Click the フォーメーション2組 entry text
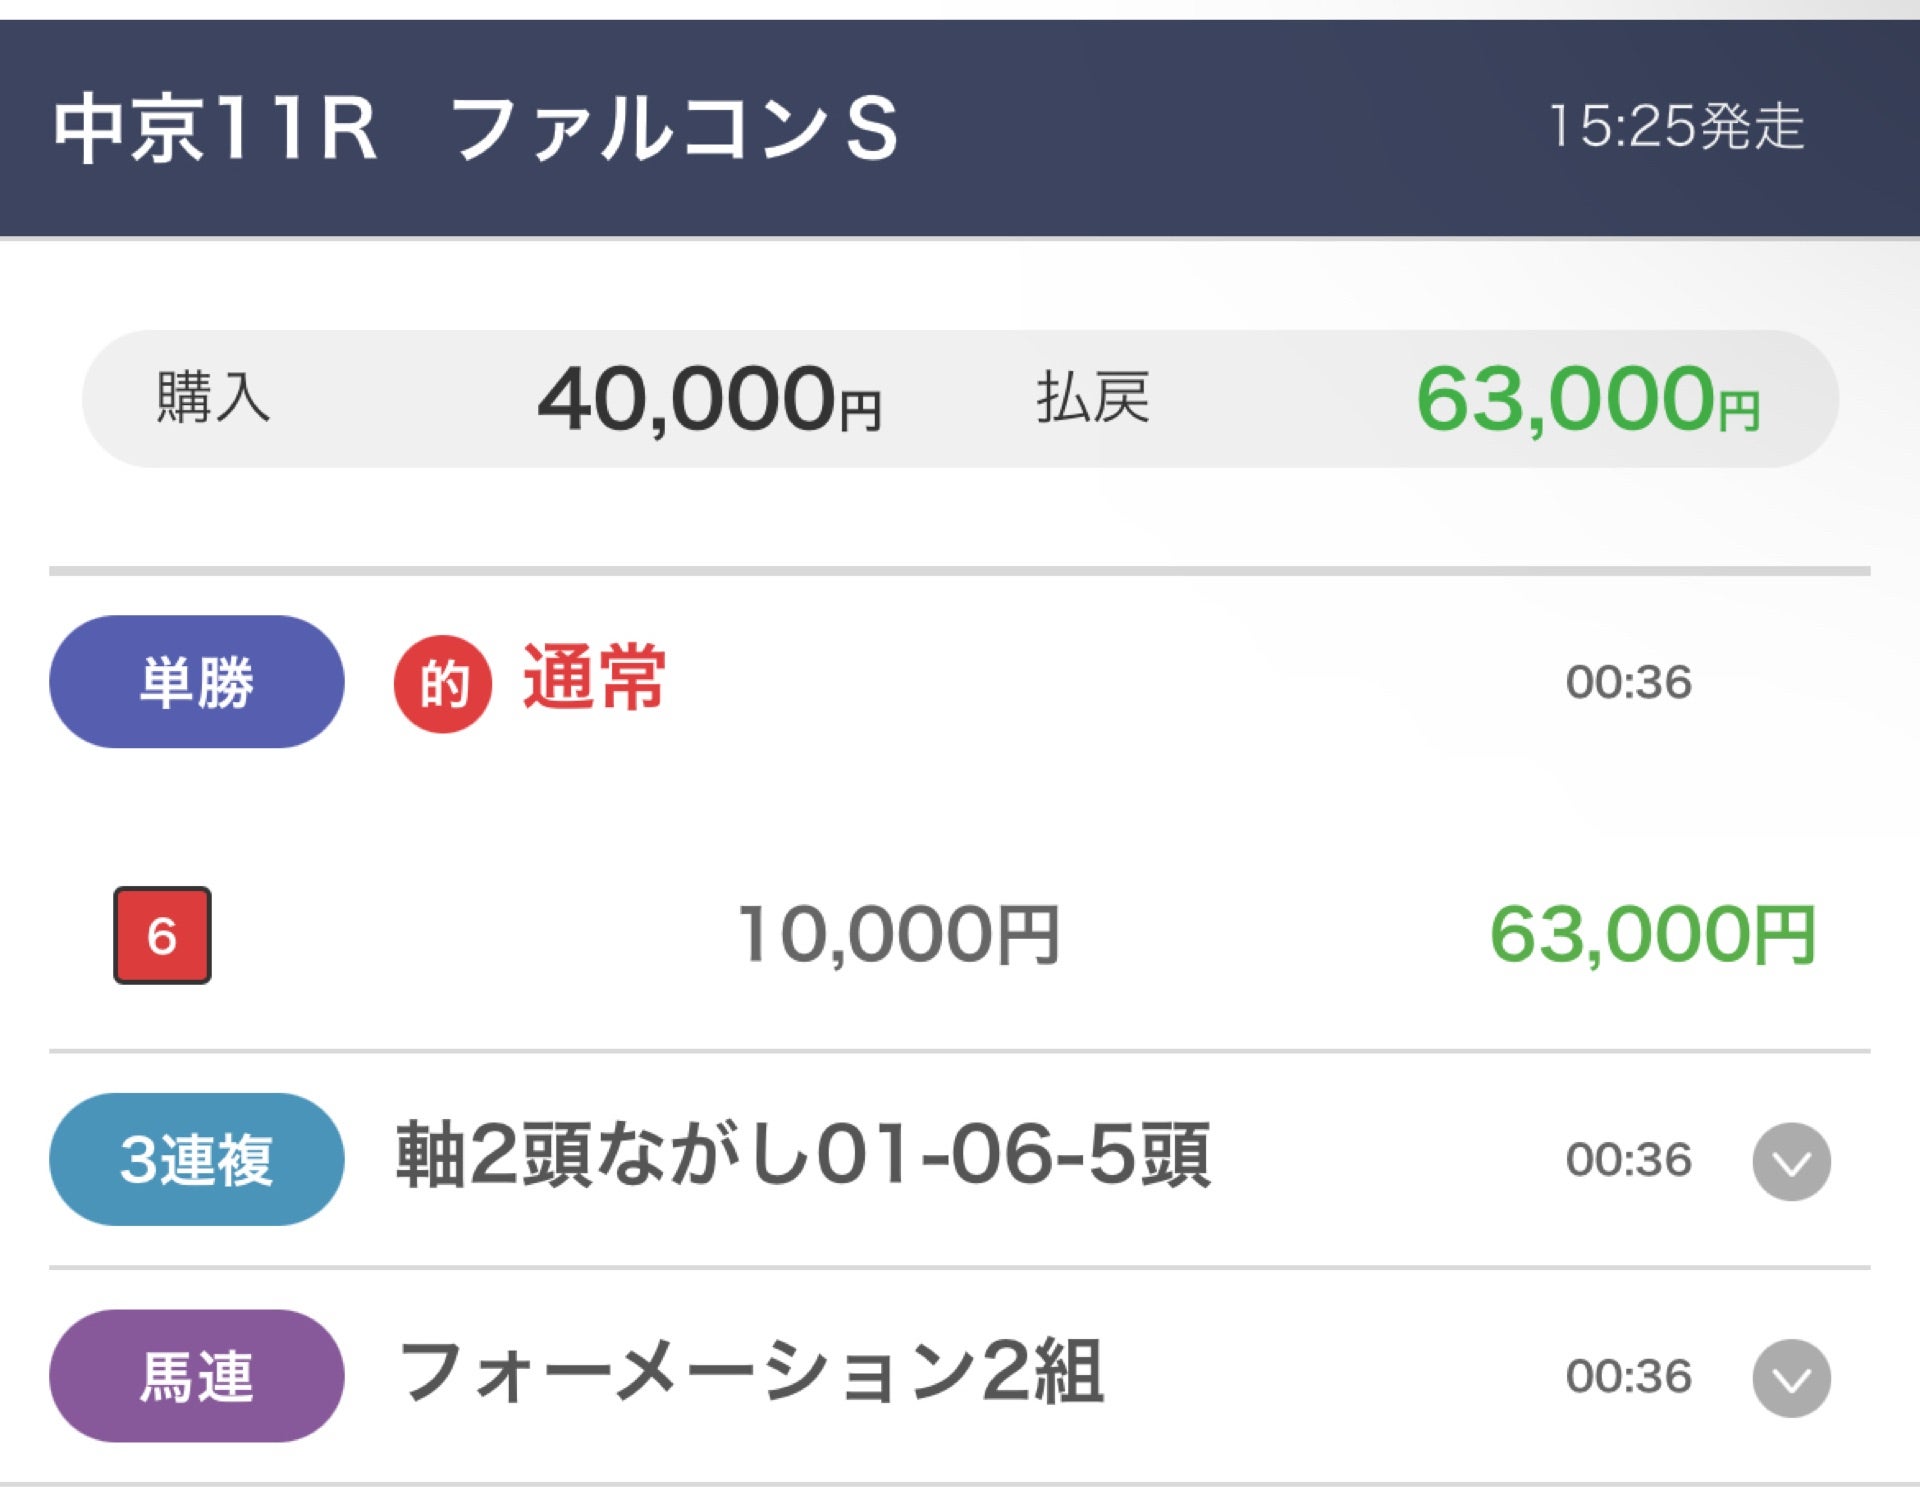Image resolution: width=1920 pixels, height=1509 pixels. pyautogui.click(x=751, y=1372)
